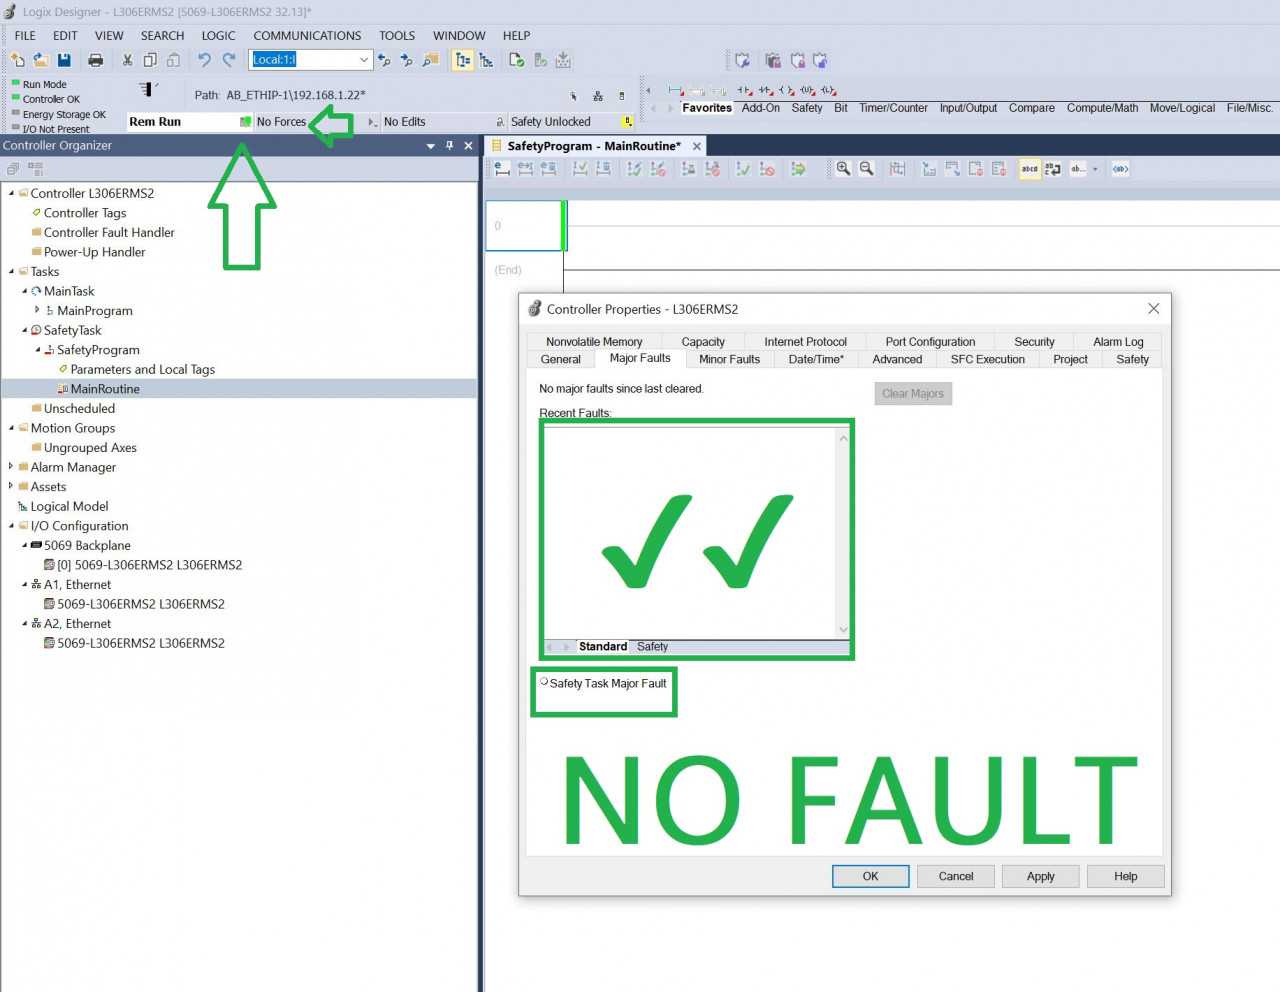Collapse the Tasks folder
The width and height of the screenshot is (1280, 992).
(x=11, y=271)
